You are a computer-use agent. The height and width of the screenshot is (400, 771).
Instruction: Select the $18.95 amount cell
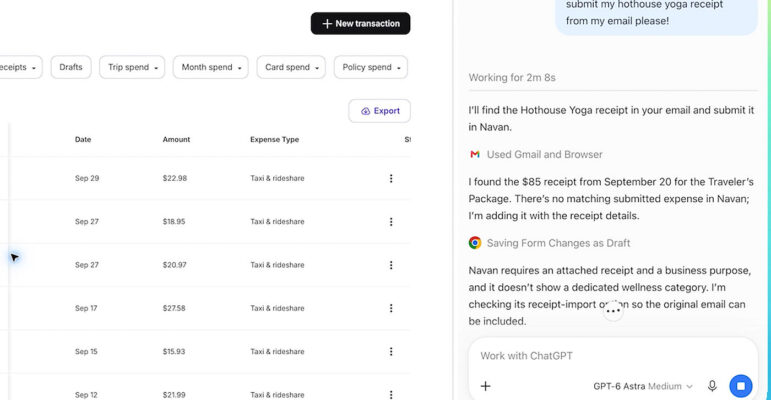pos(174,222)
